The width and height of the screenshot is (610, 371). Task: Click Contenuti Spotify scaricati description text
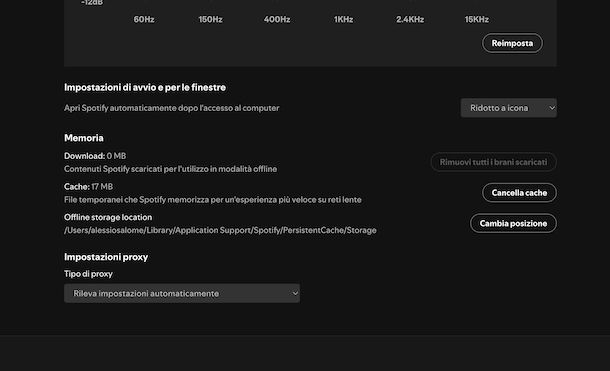point(170,169)
